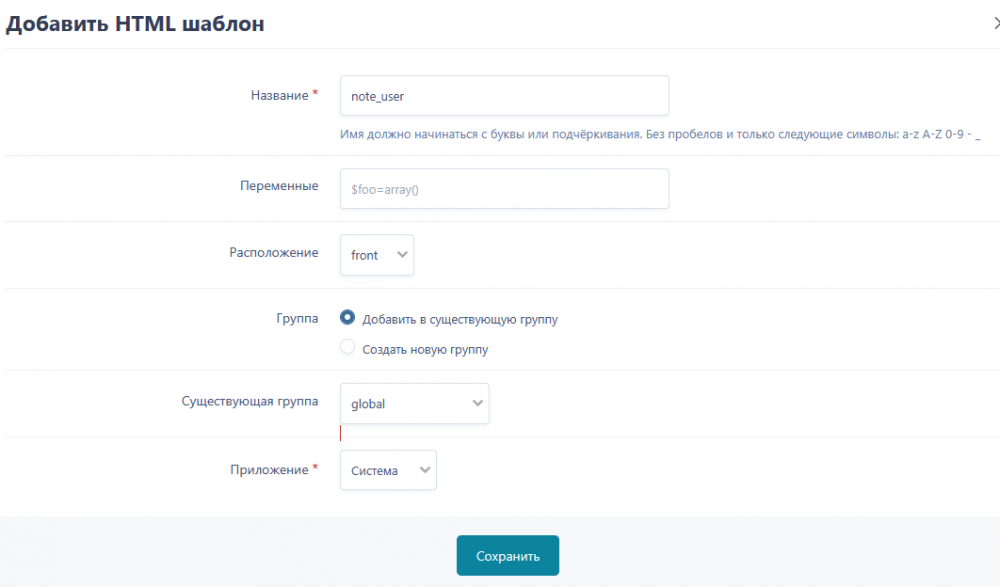Open the Приложение dropdown showing Система
The height and width of the screenshot is (587, 1000).
tap(388, 470)
